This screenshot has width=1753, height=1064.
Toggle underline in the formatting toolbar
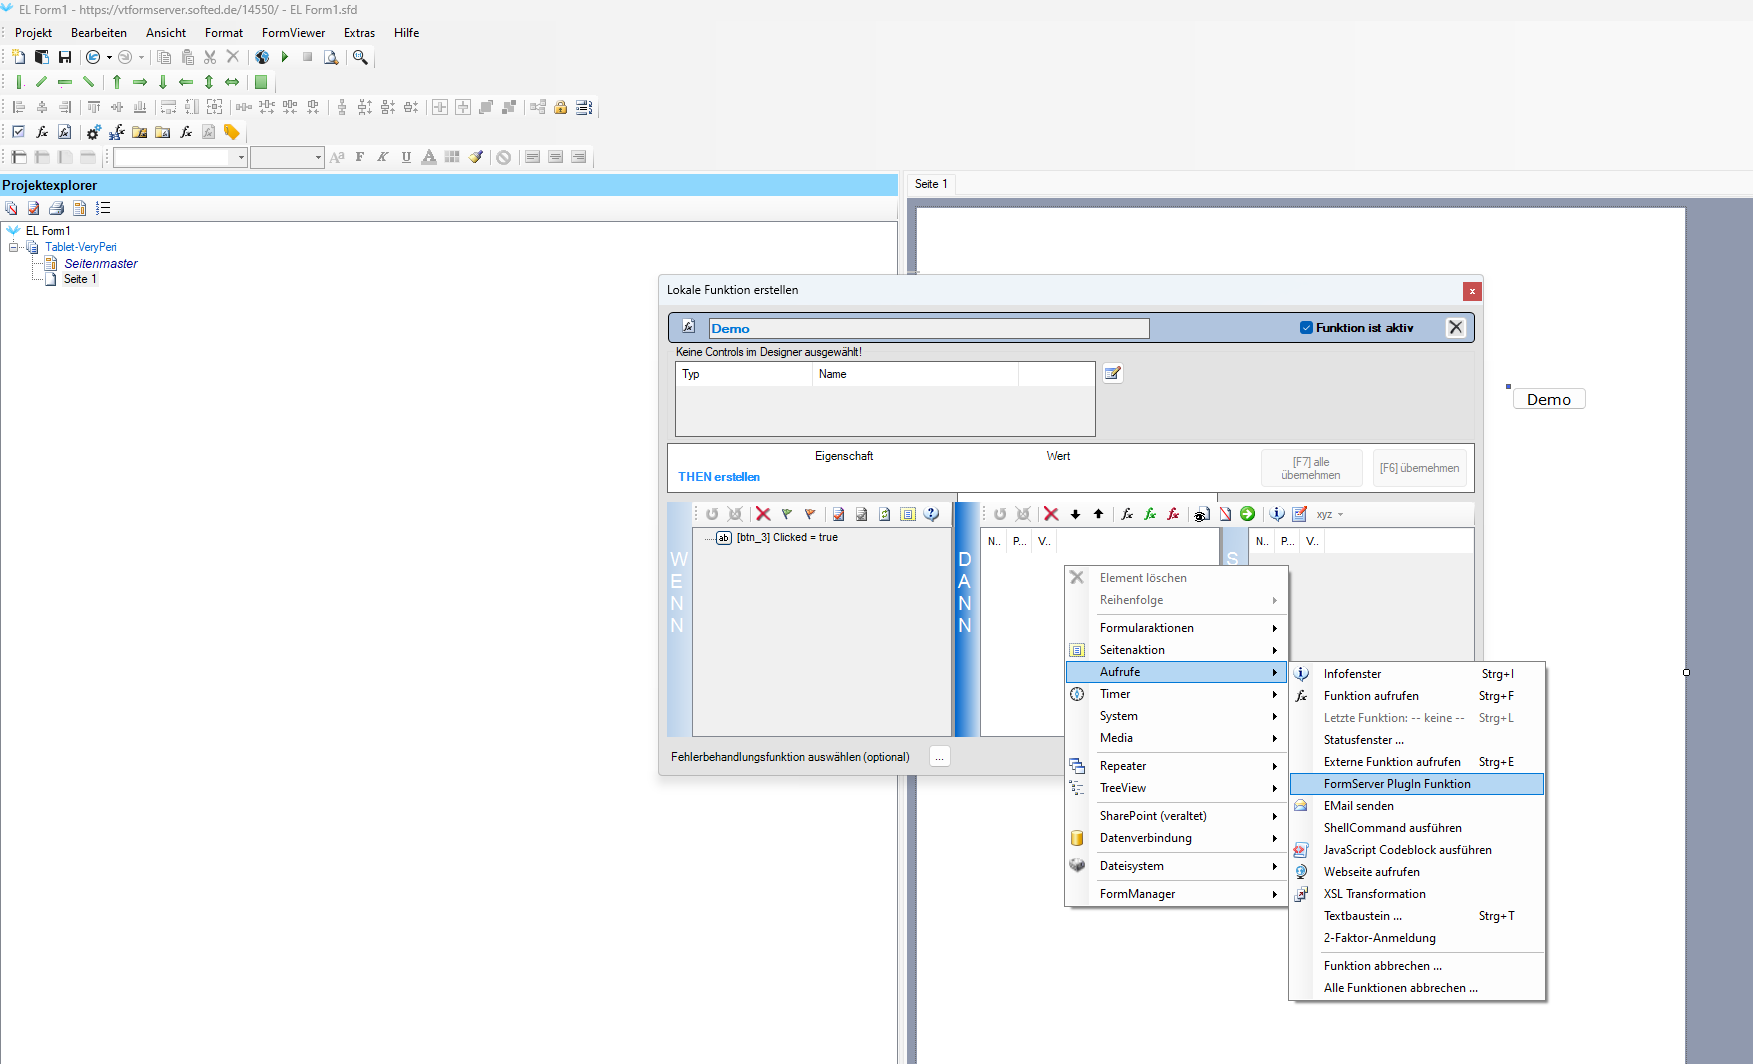click(405, 157)
